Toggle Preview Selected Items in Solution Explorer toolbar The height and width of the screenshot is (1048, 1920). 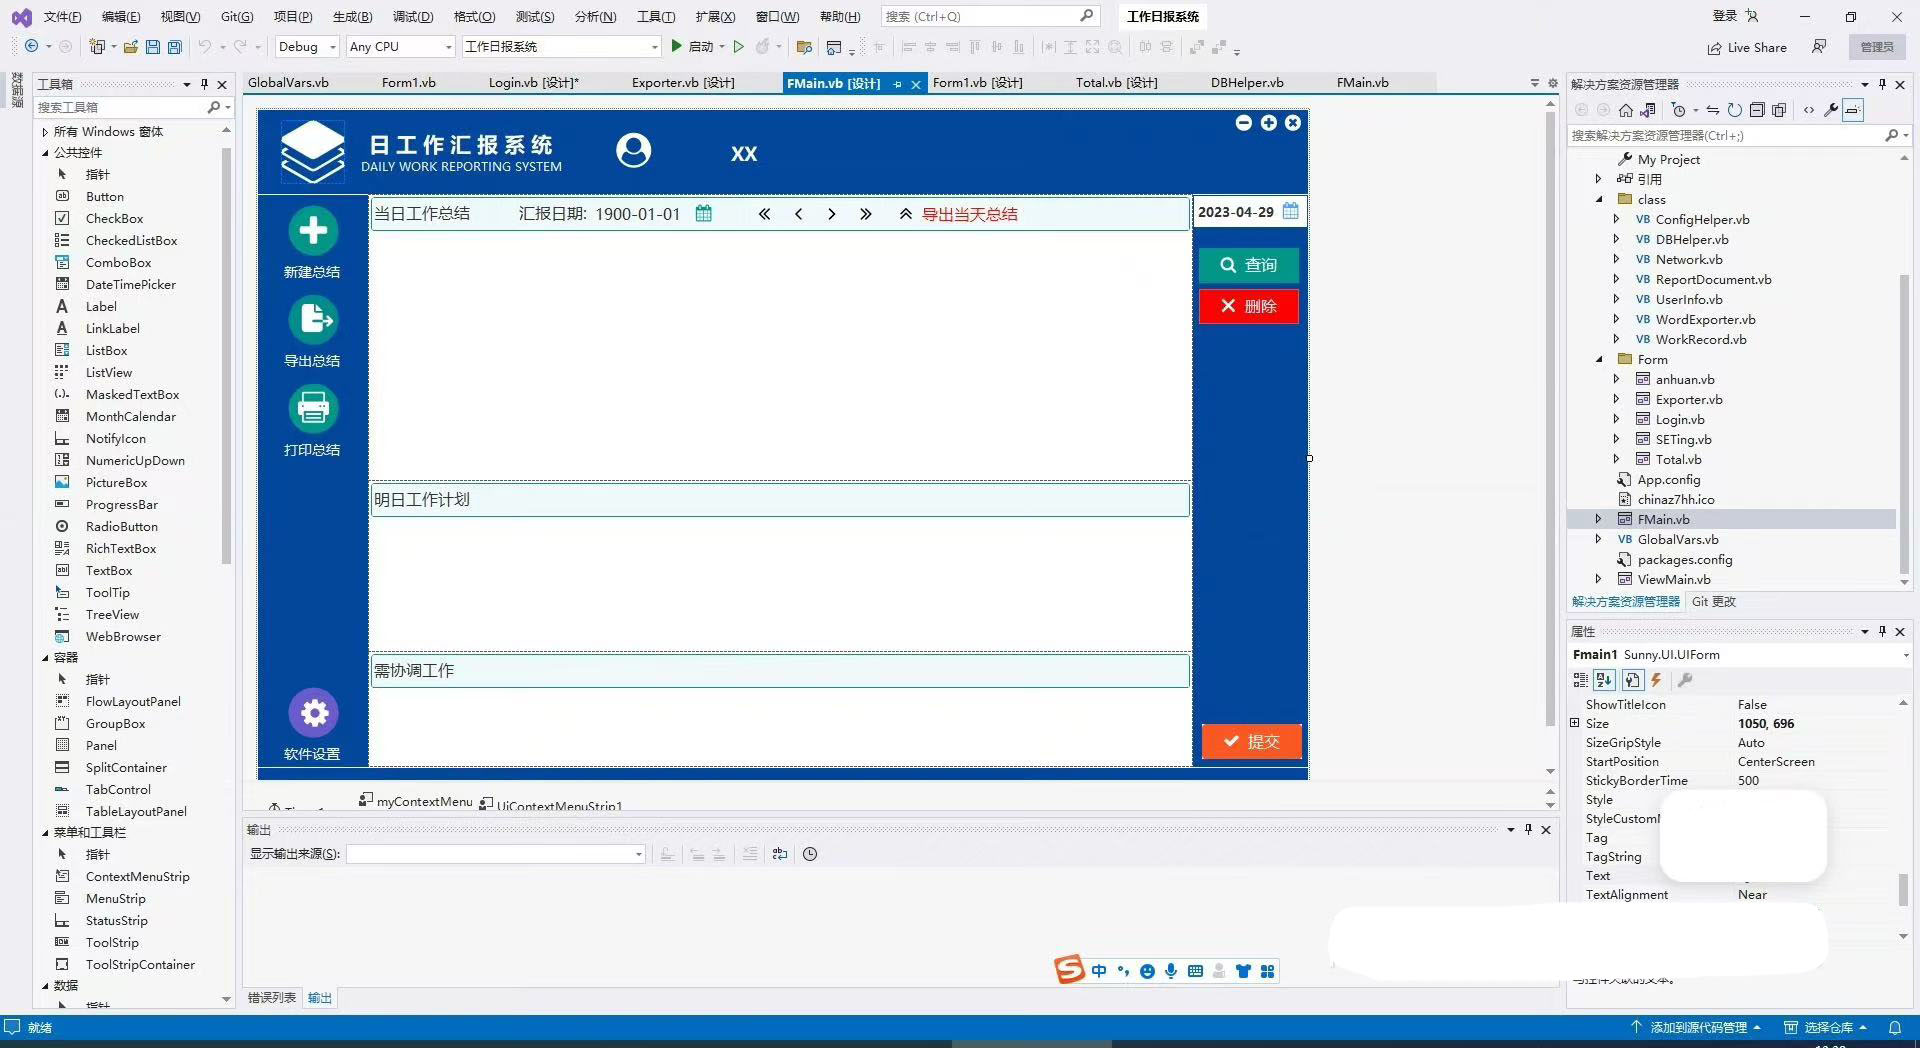click(x=1853, y=110)
